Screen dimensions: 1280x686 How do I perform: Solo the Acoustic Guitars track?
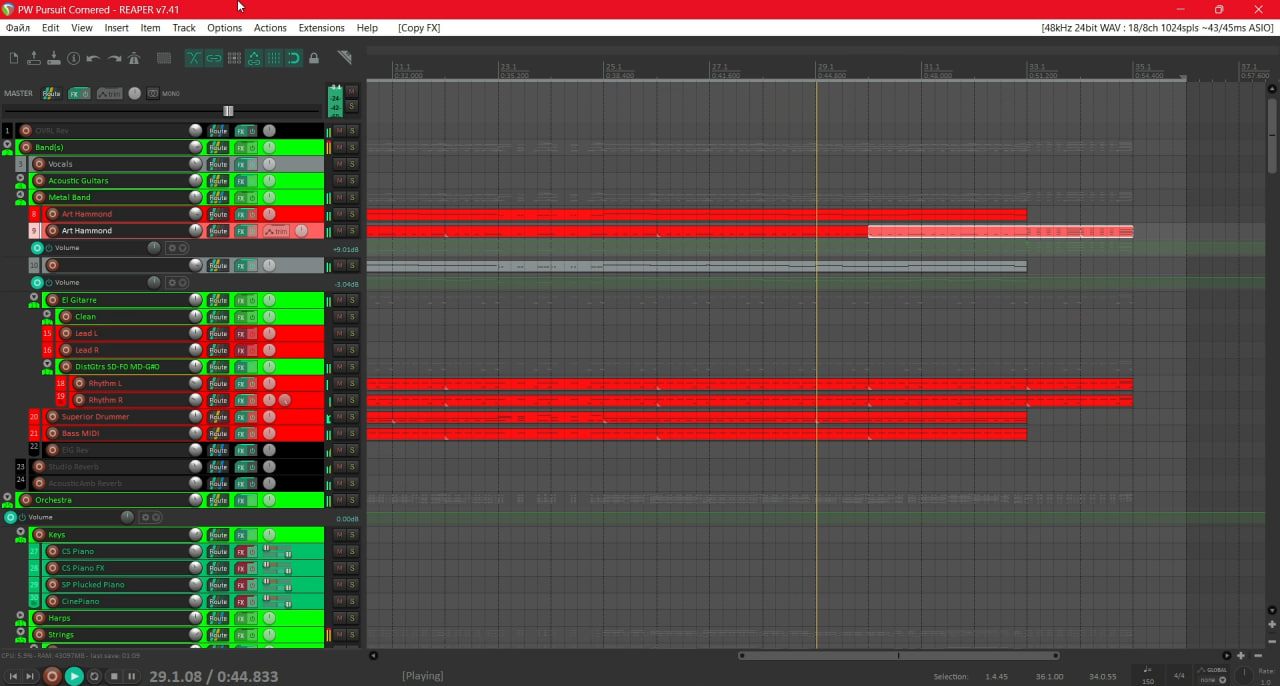[352, 181]
